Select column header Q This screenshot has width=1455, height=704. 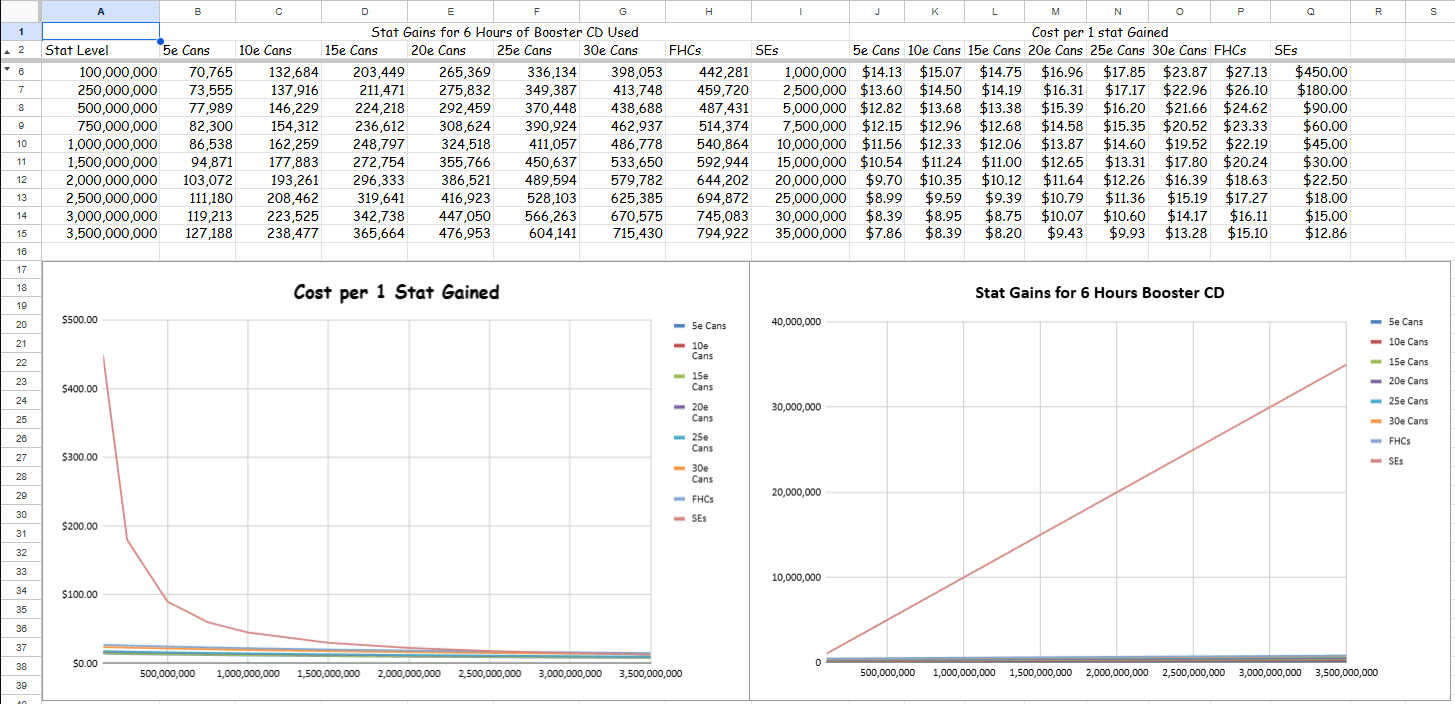[1310, 11]
